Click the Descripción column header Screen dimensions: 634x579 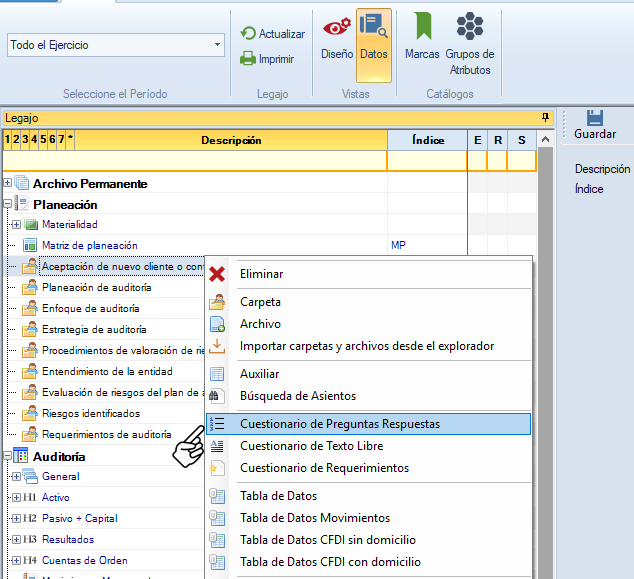tap(230, 140)
